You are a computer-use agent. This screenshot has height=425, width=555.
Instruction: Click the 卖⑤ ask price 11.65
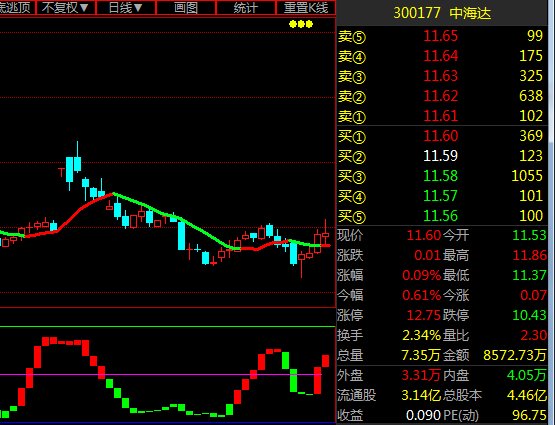pyautogui.click(x=441, y=36)
